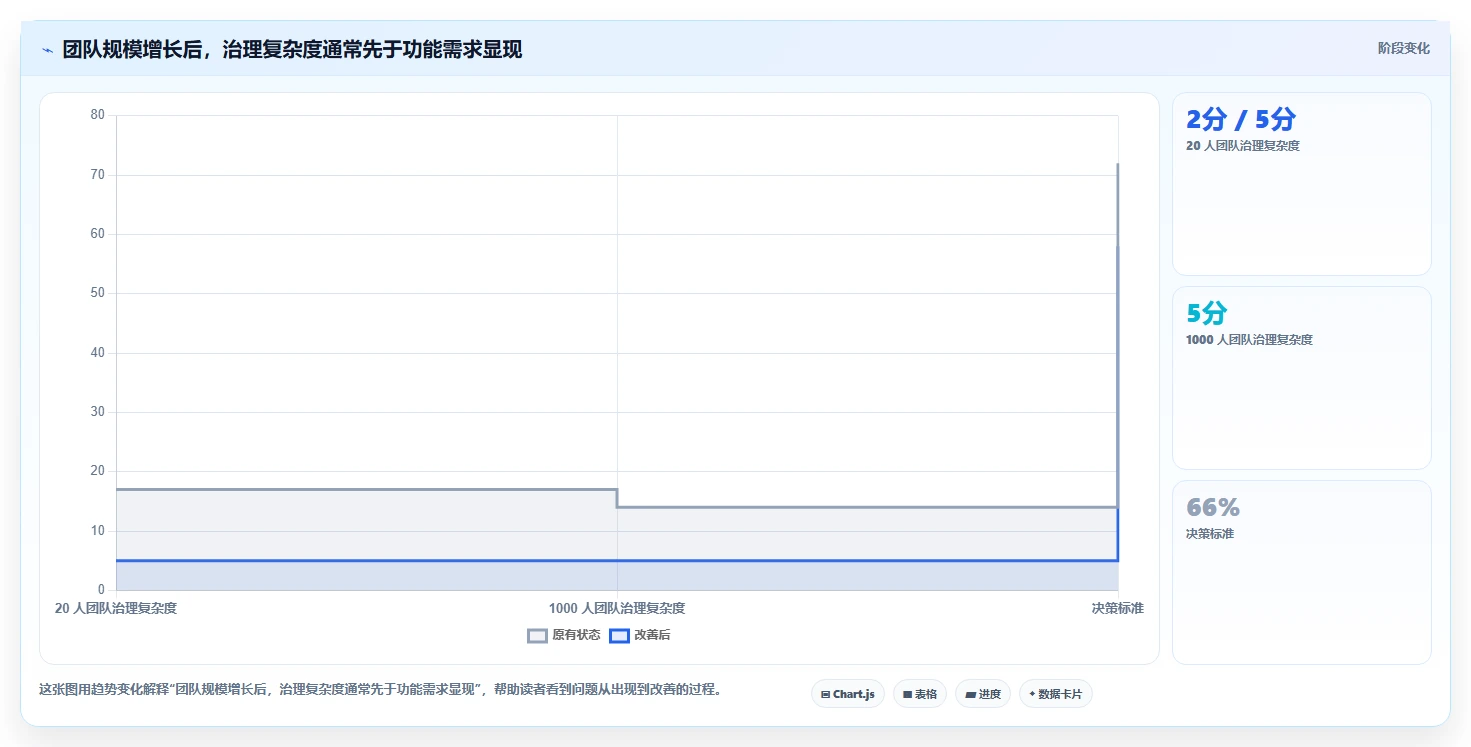The image size is (1471, 747).
Task: Click the 2分 / 5分 card value
Action: pyautogui.click(x=1240, y=120)
